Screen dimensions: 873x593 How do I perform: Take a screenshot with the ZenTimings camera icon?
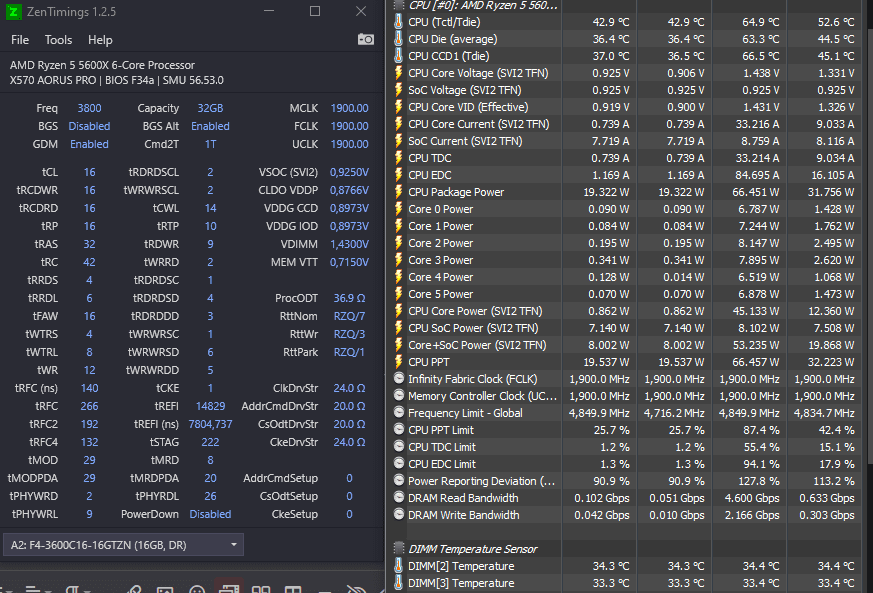point(366,40)
